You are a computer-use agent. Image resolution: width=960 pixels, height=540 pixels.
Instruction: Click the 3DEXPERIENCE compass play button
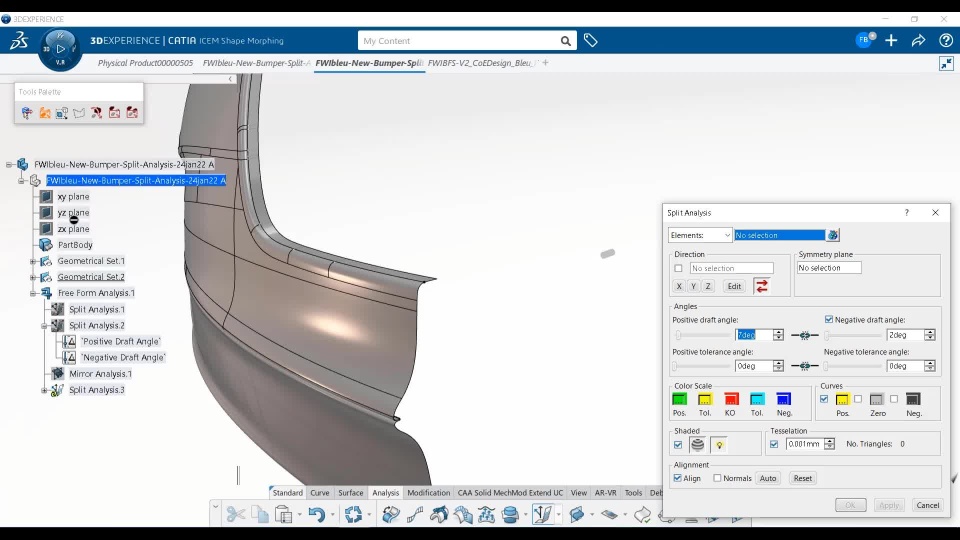coord(60,47)
